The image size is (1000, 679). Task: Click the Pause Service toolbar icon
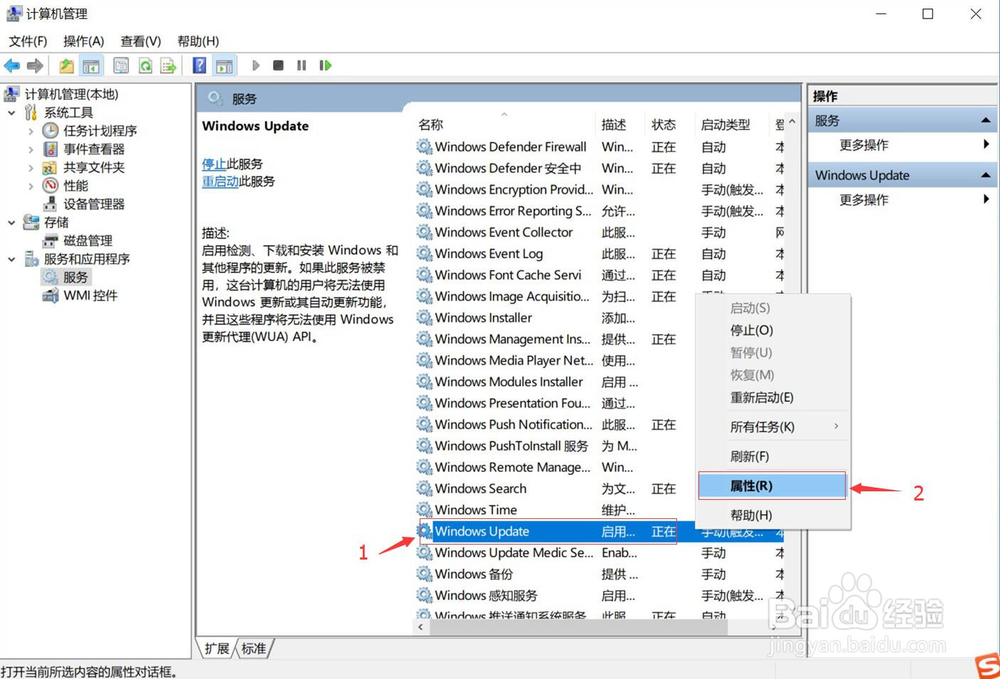301,65
